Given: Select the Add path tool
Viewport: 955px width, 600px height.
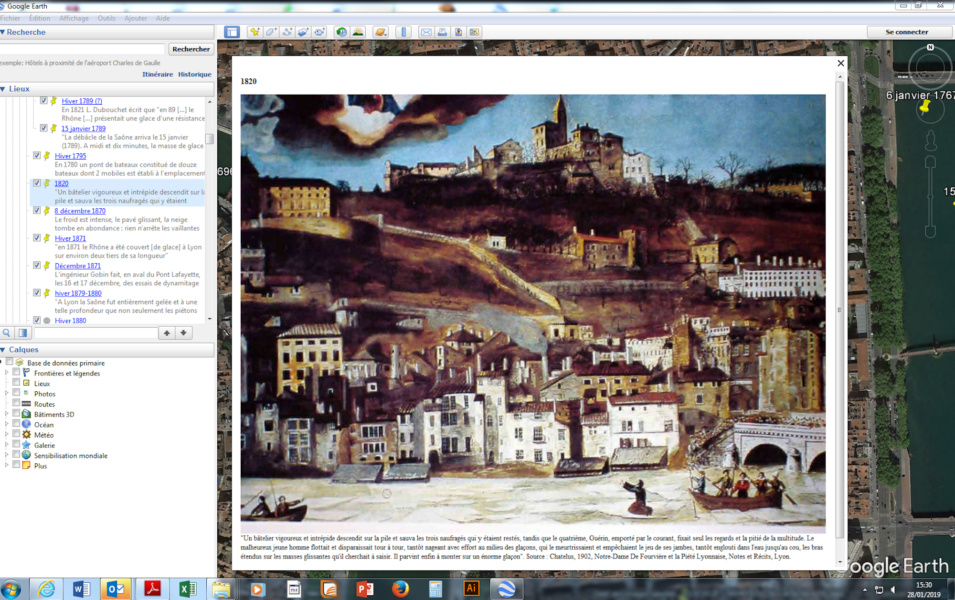Looking at the screenshot, I should (287, 32).
